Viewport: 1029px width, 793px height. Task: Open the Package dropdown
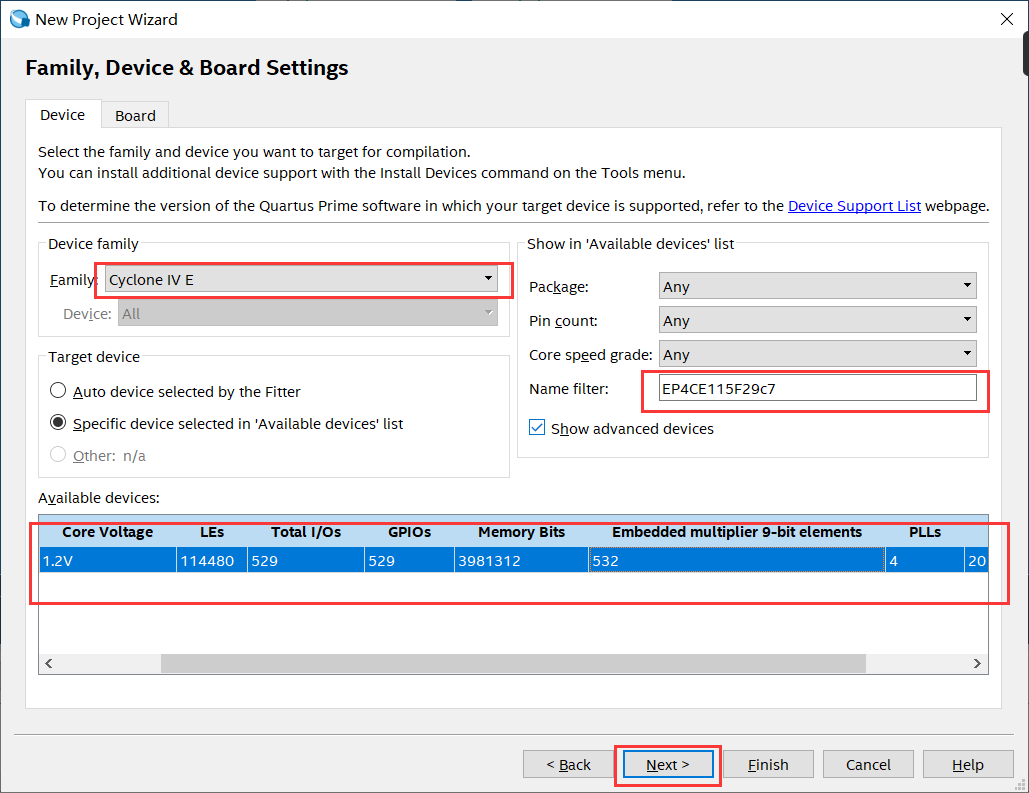(818, 286)
